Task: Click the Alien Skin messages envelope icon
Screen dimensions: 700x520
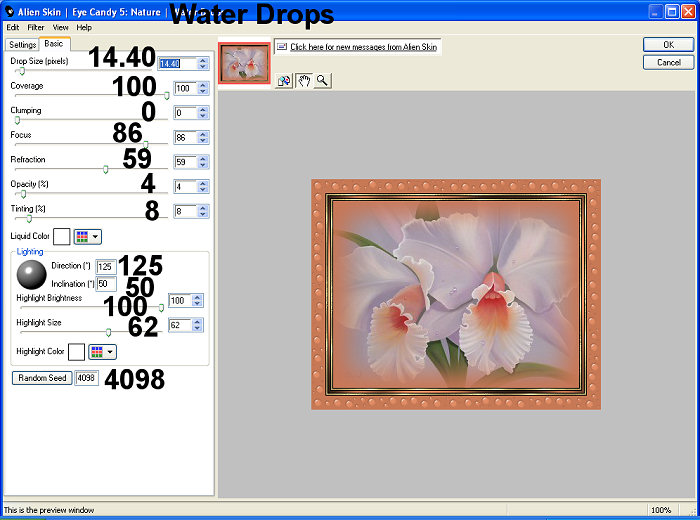Action: point(281,46)
